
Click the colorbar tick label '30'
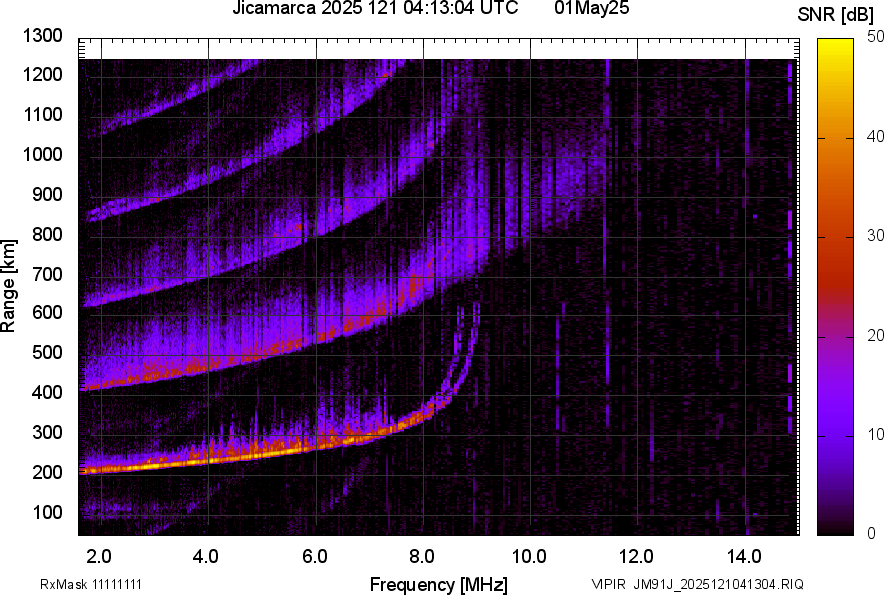(875, 236)
